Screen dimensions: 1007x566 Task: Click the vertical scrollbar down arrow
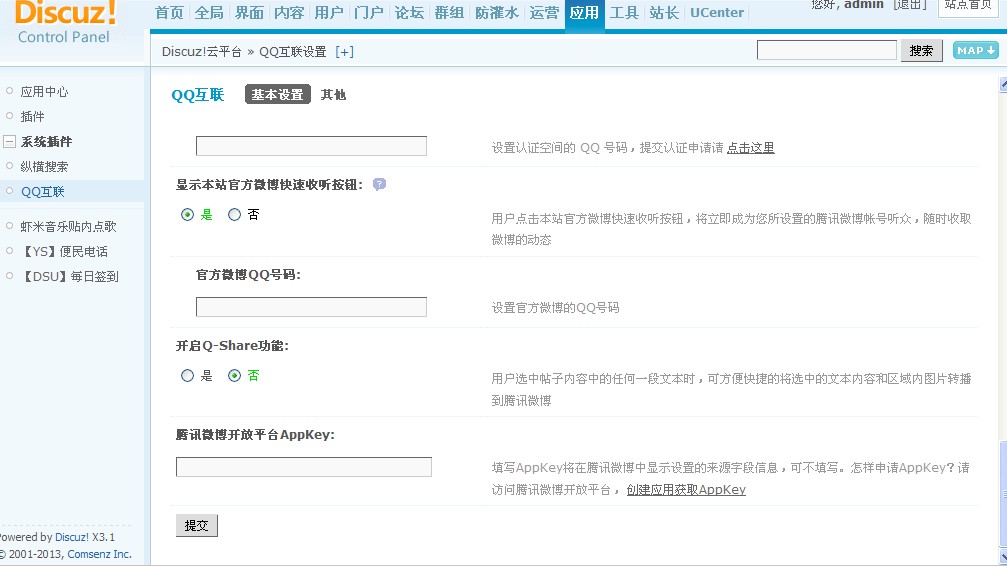pyautogui.click(x=1003, y=556)
